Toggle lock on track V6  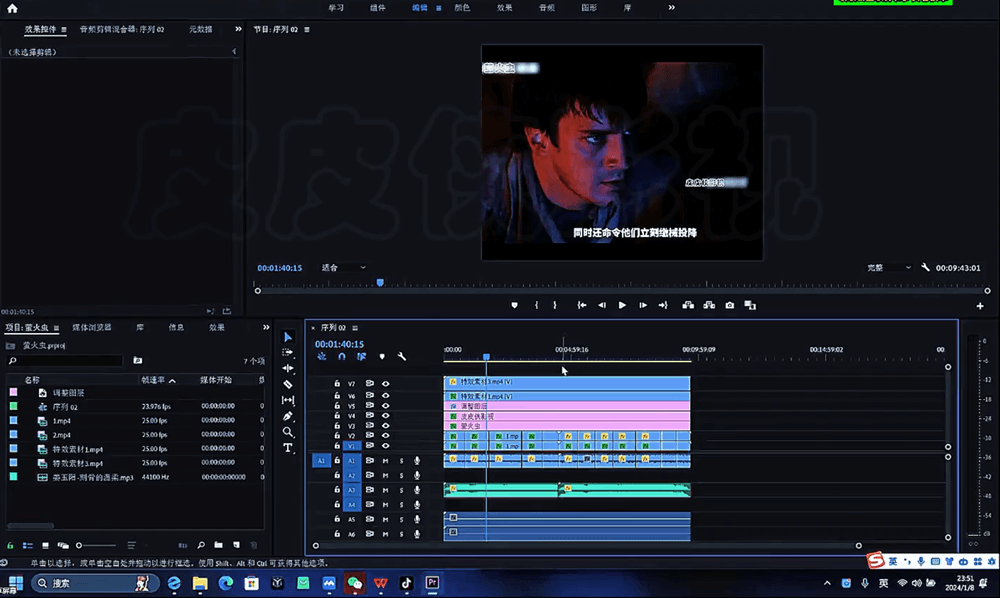(337, 395)
